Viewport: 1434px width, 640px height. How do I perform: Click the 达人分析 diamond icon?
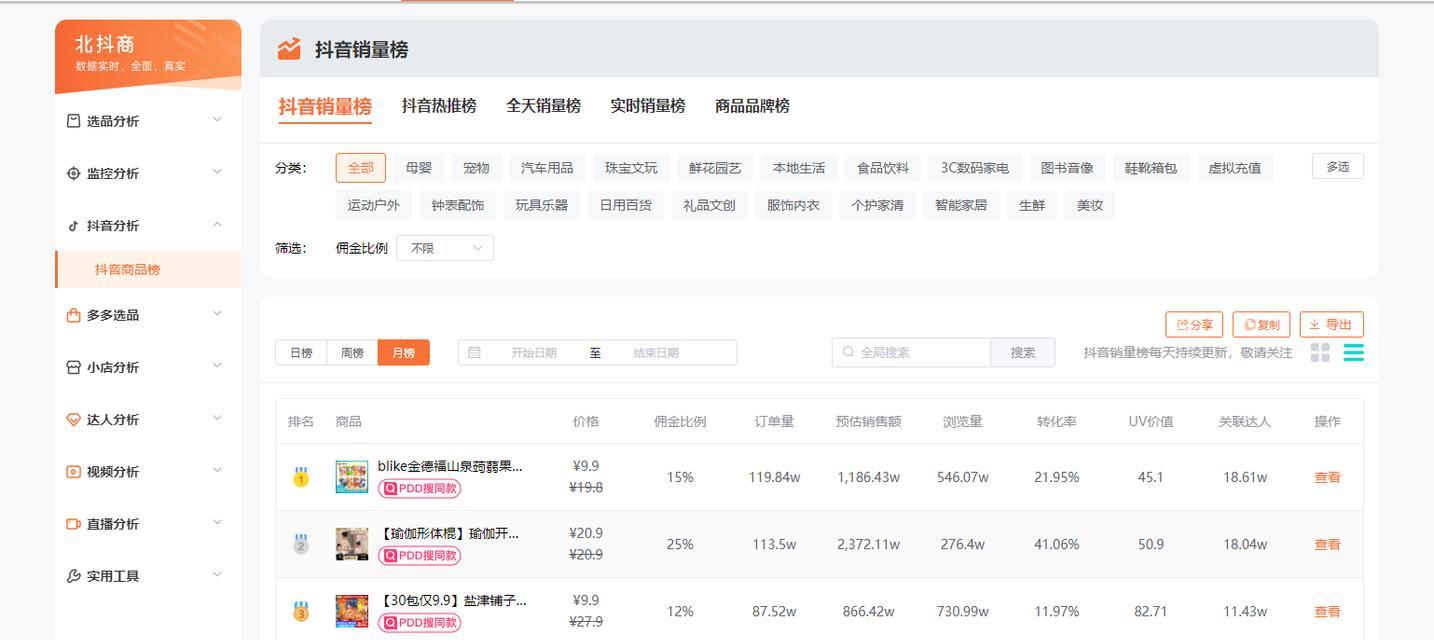point(73,420)
